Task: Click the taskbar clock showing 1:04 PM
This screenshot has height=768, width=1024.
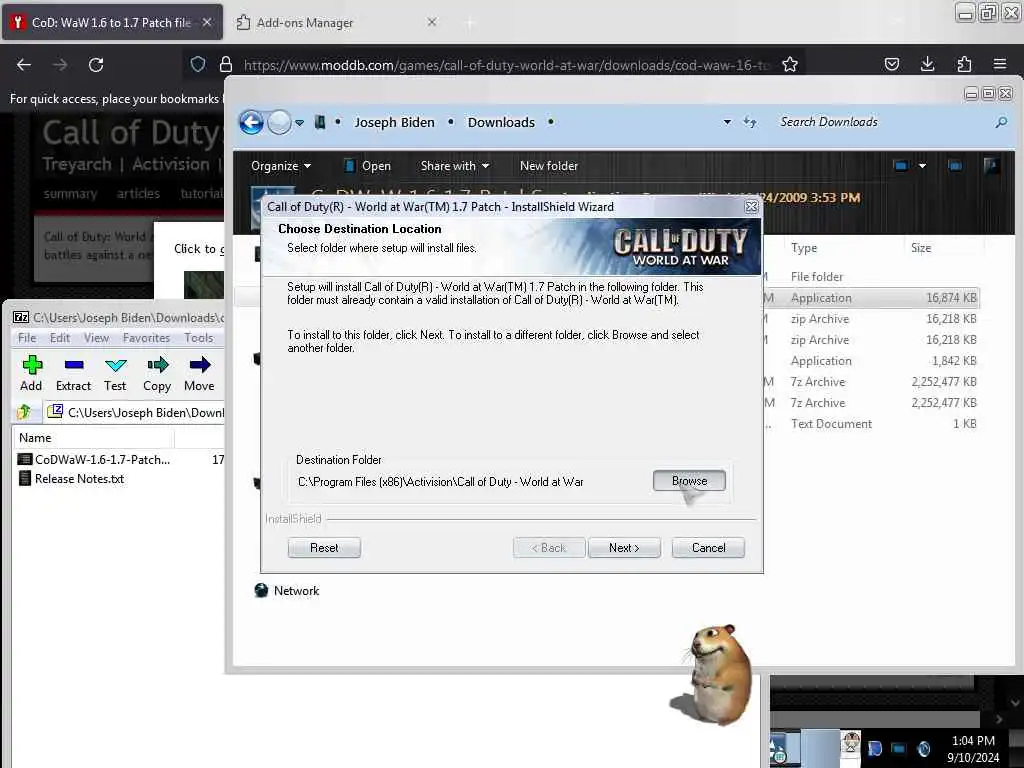Action: [x=973, y=748]
